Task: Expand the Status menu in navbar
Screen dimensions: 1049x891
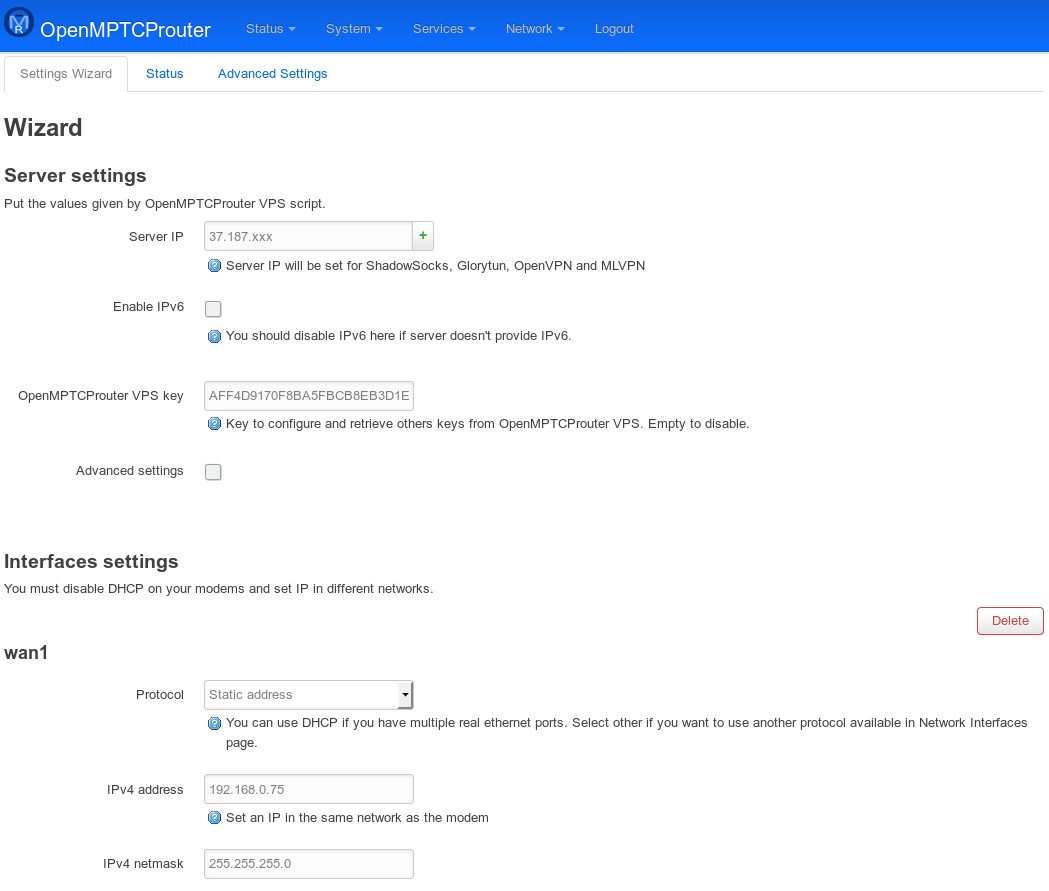Action: point(270,29)
